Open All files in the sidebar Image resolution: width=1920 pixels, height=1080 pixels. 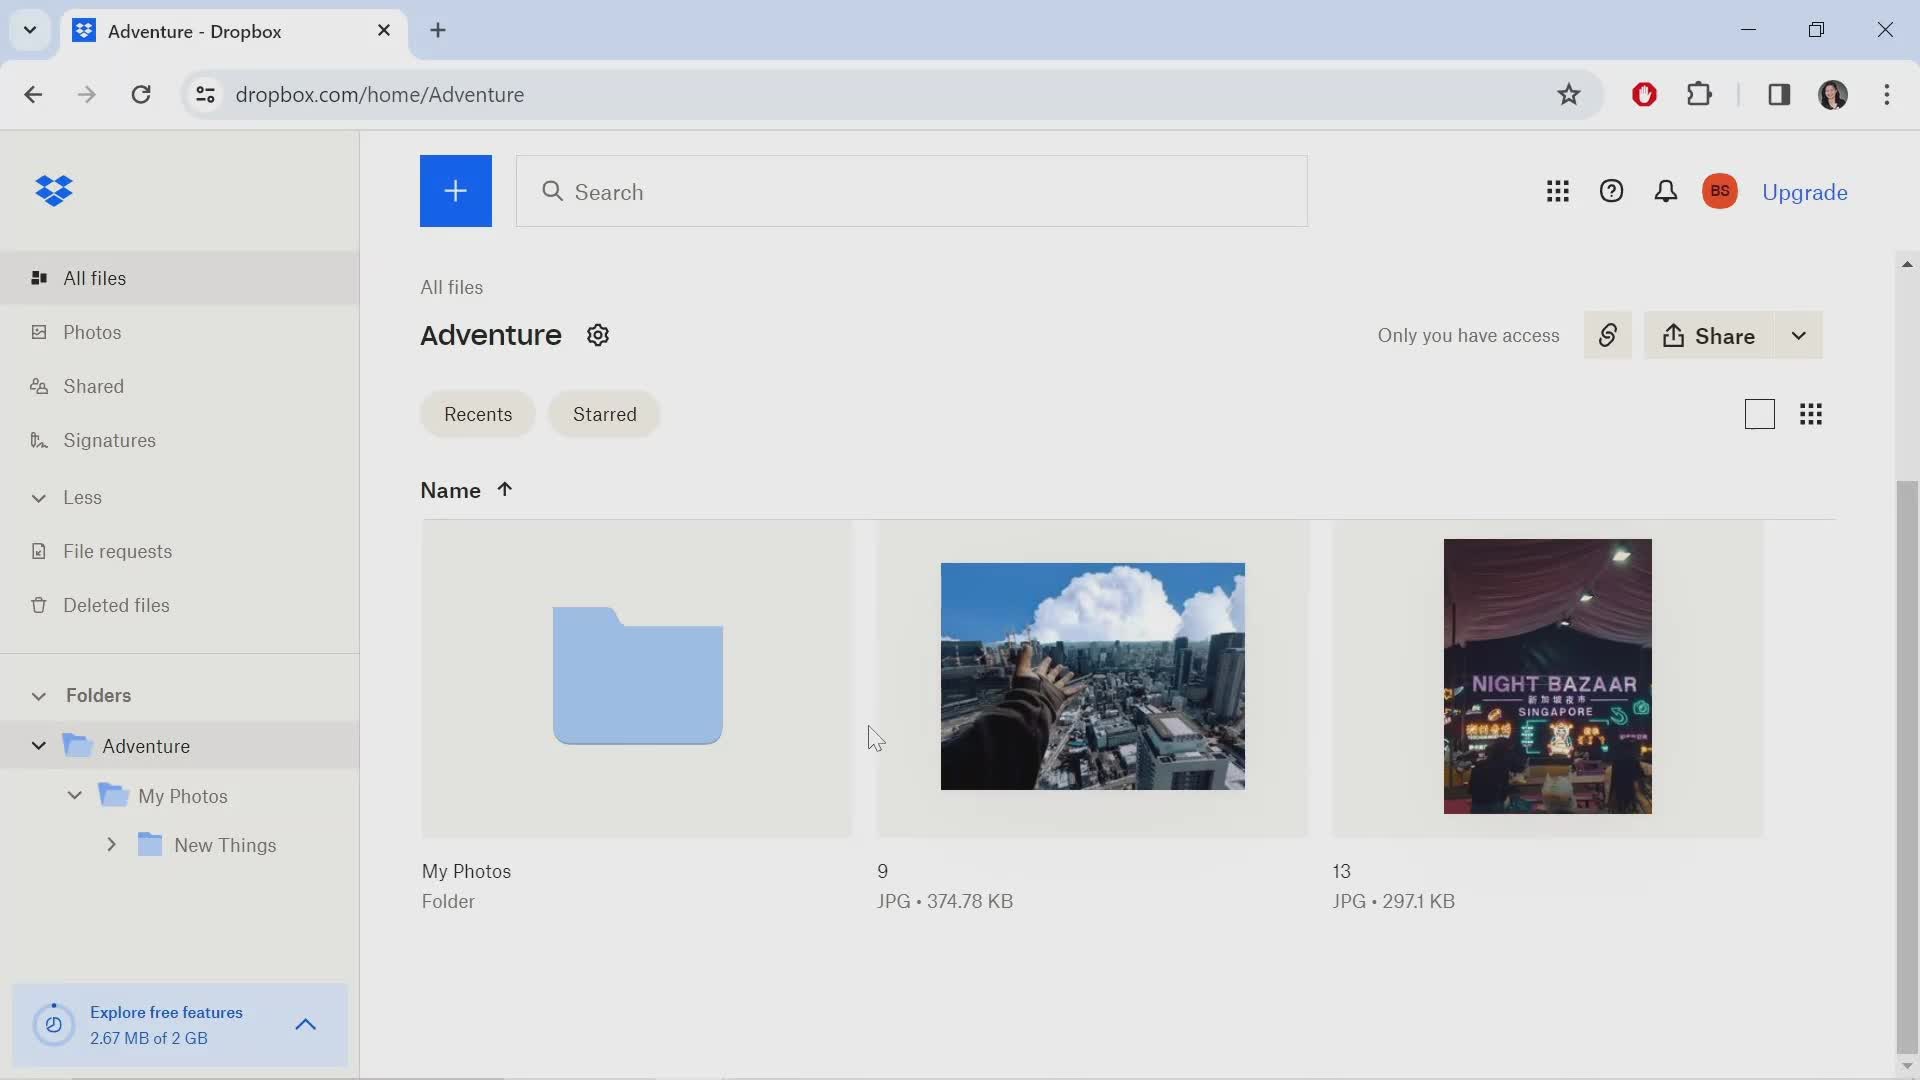click(179, 278)
